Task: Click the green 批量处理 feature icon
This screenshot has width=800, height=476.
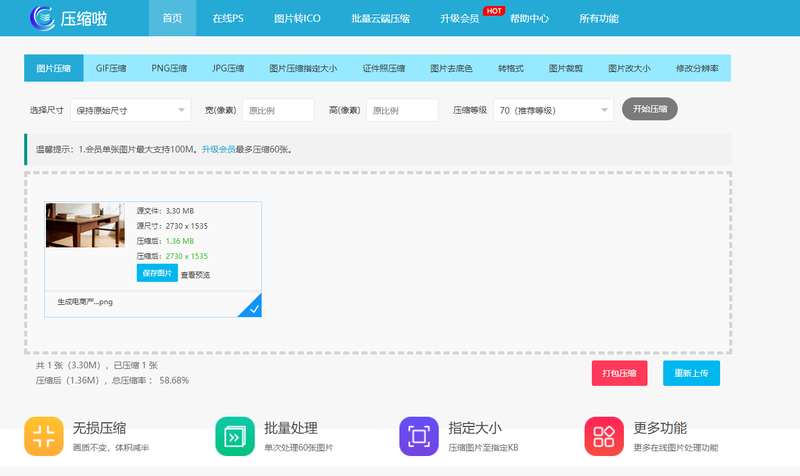Action: (x=235, y=436)
